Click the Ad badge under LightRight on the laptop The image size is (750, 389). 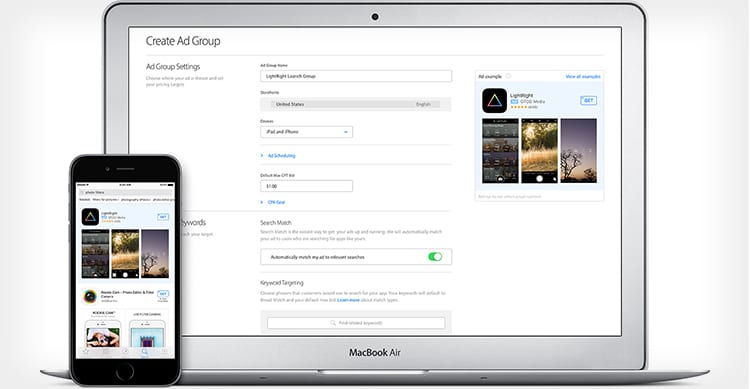(x=514, y=101)
